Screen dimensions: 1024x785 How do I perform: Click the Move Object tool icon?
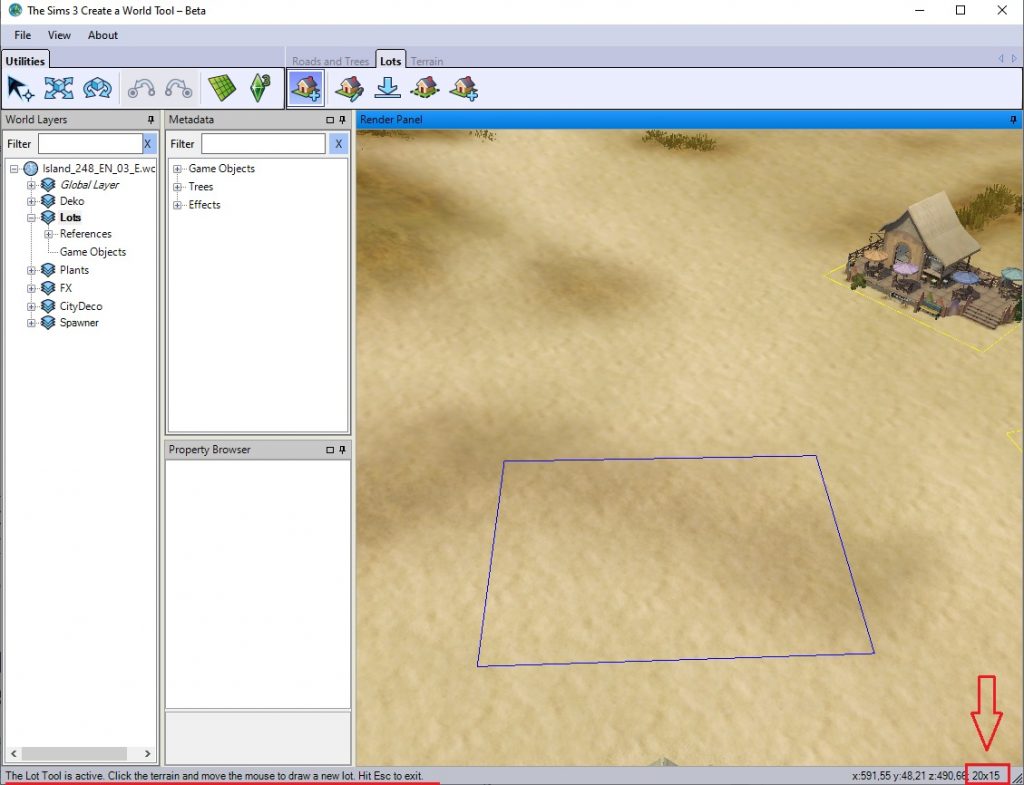(x=59, y=88)
